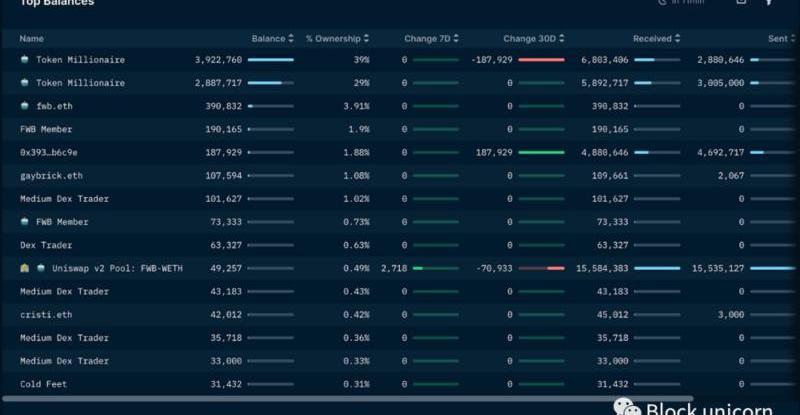
Task: Click the yellow icon on the Uniswap v2 Pool row
Action: click(24, 268)
